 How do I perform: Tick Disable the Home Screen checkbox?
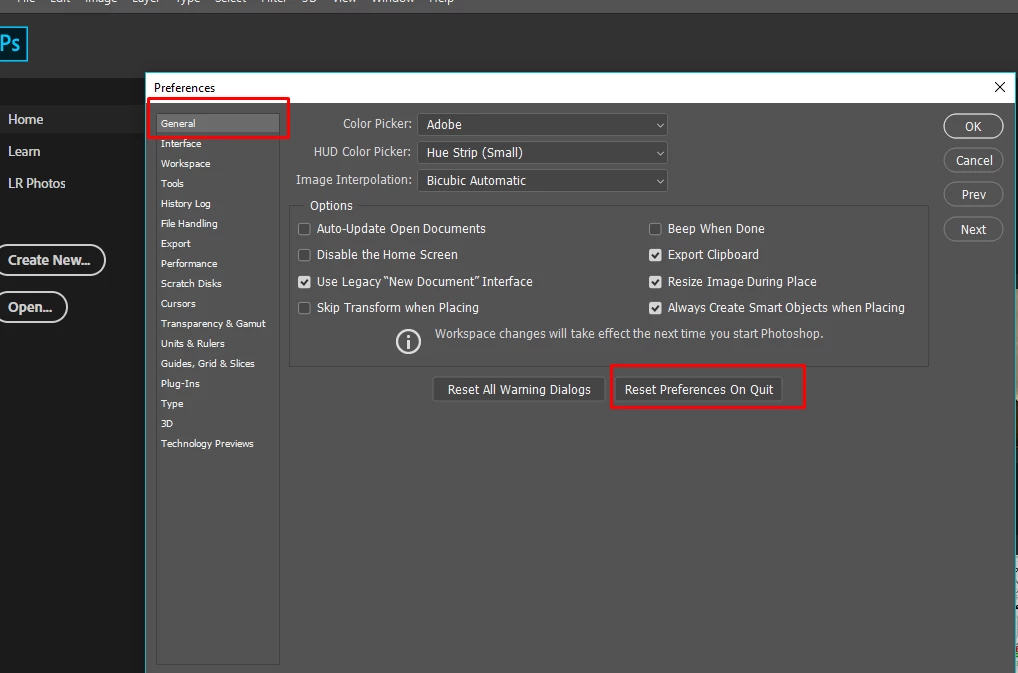coord(304,254)
